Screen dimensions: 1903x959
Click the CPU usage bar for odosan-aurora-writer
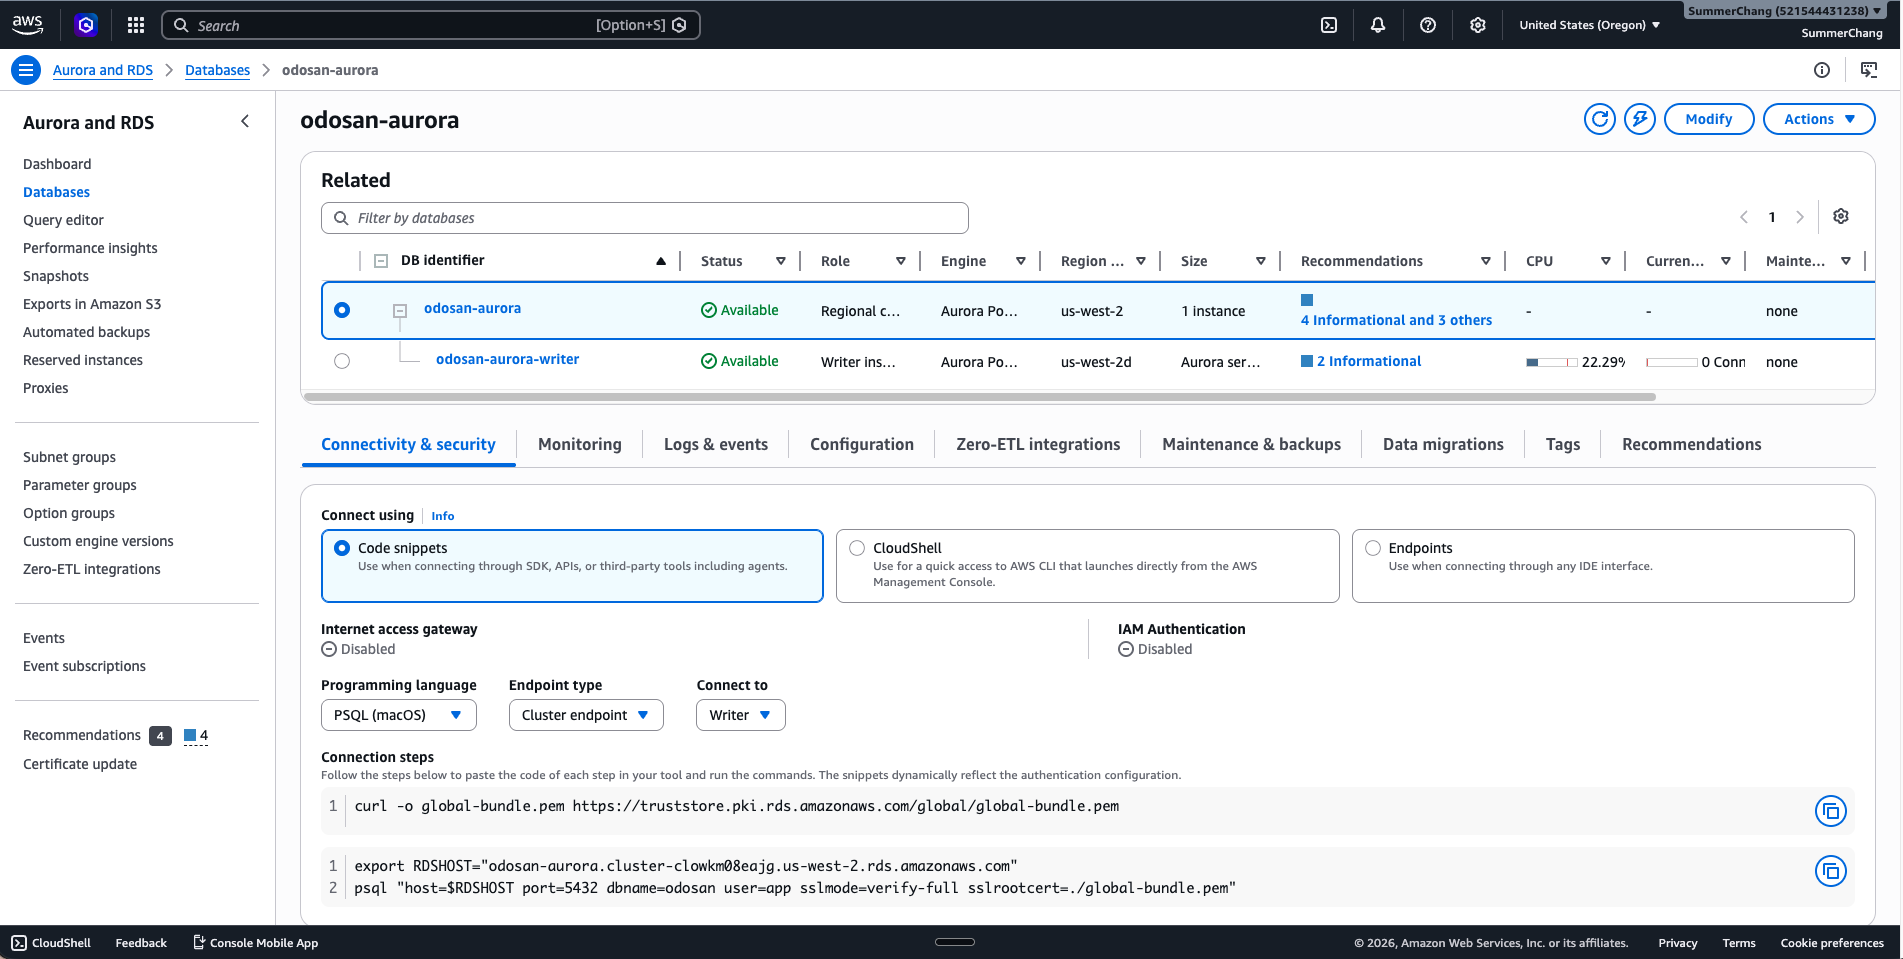click(x=1552, y=362)
